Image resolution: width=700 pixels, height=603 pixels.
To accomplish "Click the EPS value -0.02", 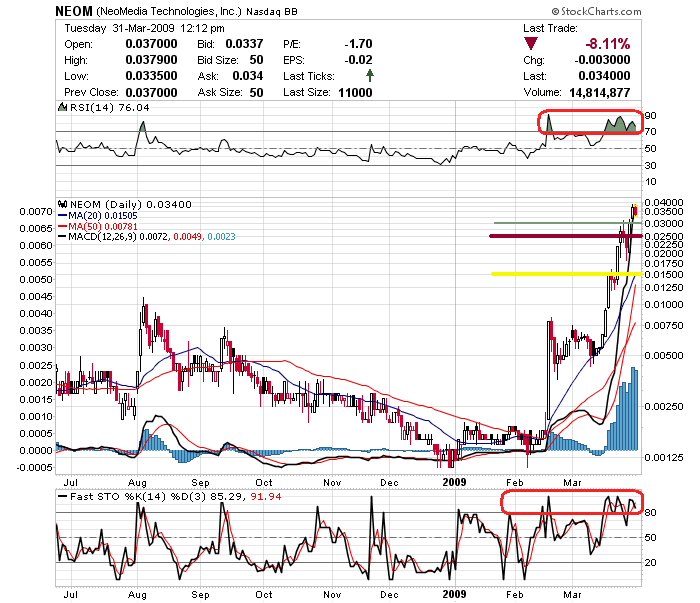I will point(358,60).
